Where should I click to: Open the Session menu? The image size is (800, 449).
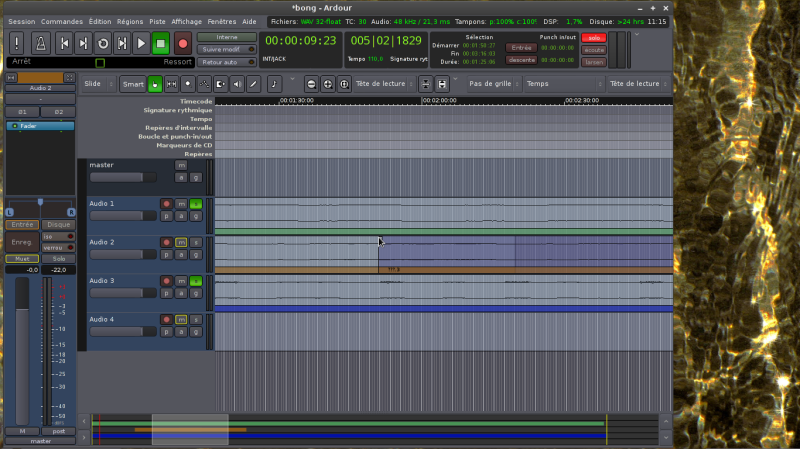[21, 21]
